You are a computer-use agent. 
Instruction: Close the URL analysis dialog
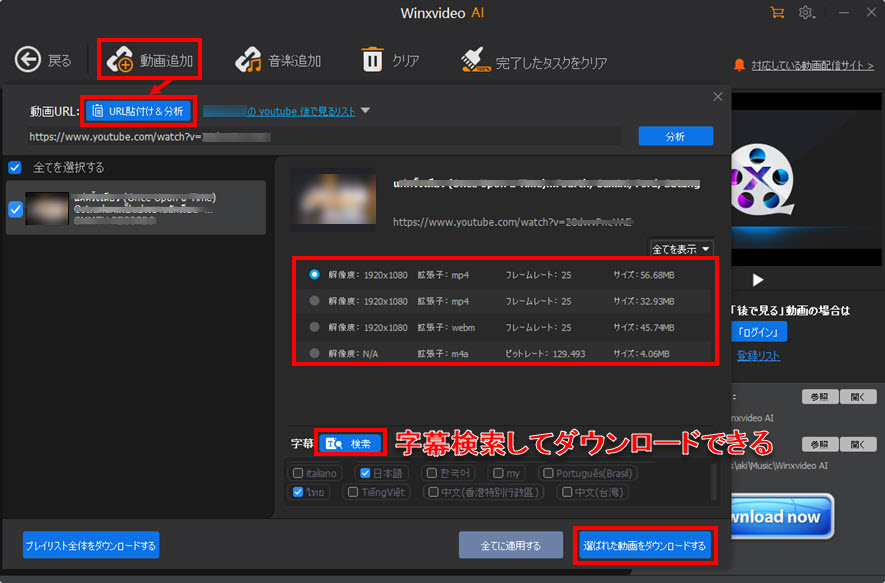(717, 97)
